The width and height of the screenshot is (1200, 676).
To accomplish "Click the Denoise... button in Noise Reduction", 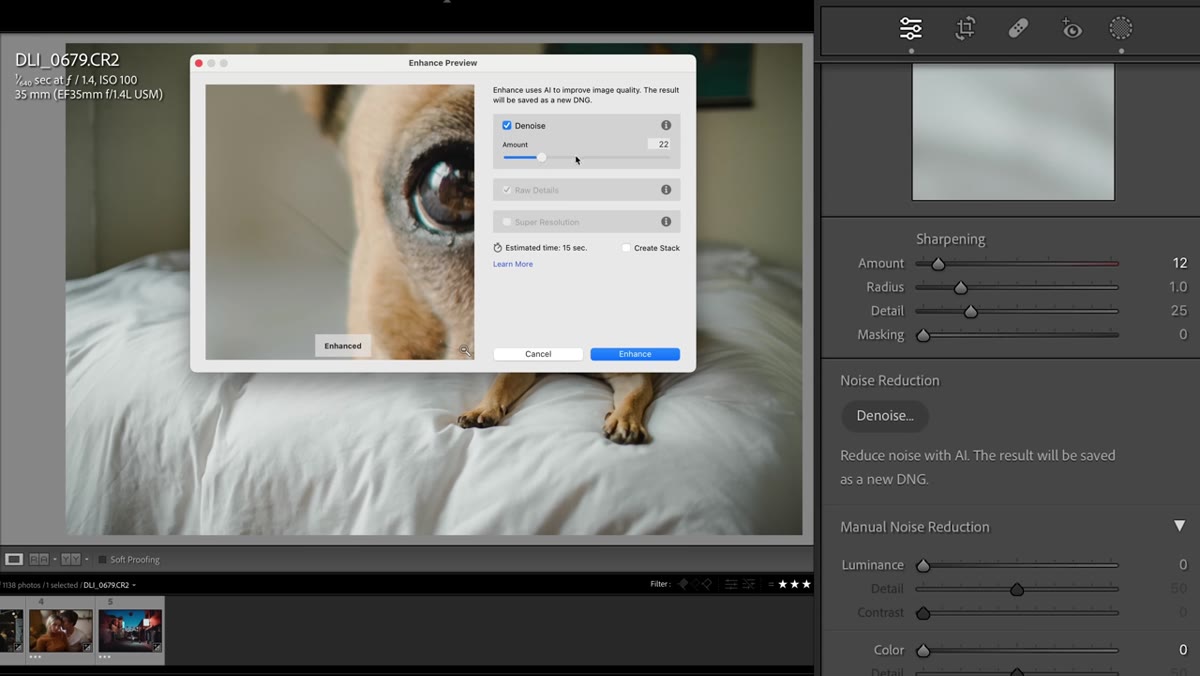I will point(885,415).
